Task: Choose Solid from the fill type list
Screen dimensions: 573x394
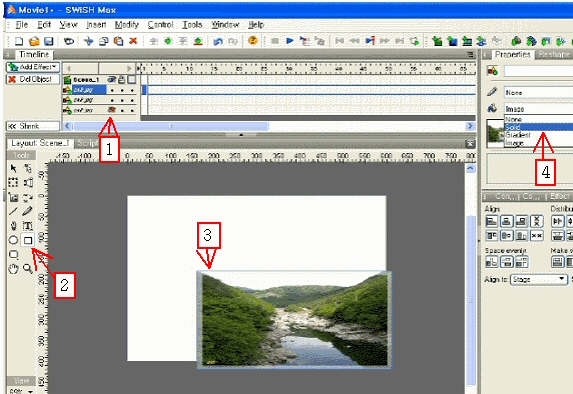Action: click(539, 127)
